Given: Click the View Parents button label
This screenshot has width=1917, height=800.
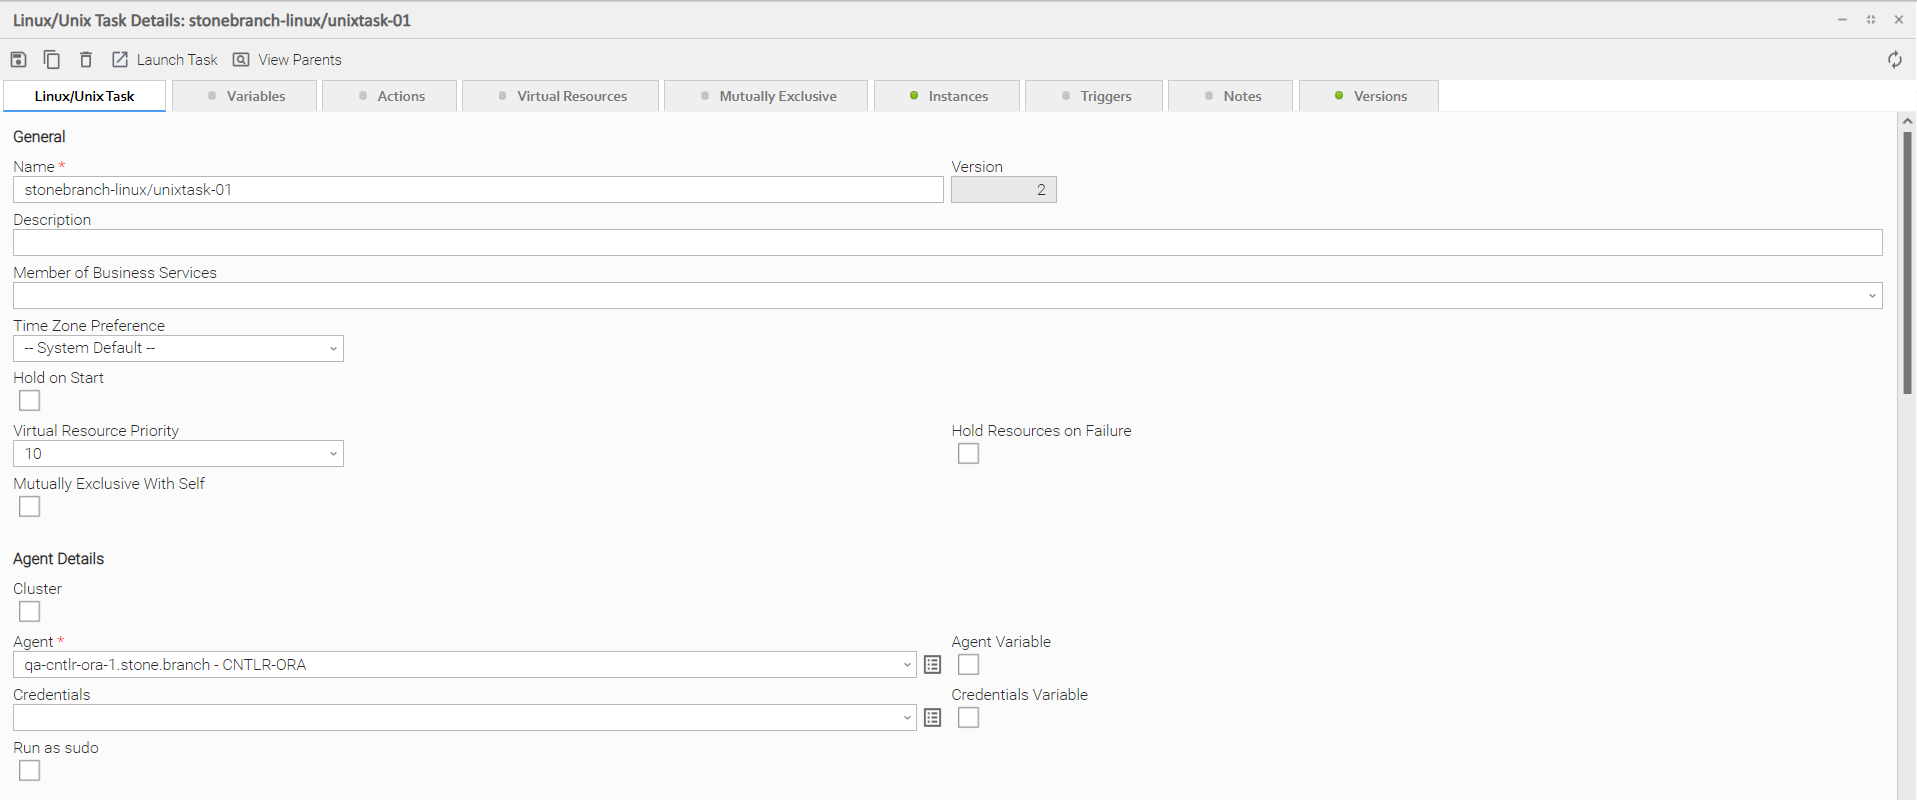Looking at the screenshot, I should point(300,60).
